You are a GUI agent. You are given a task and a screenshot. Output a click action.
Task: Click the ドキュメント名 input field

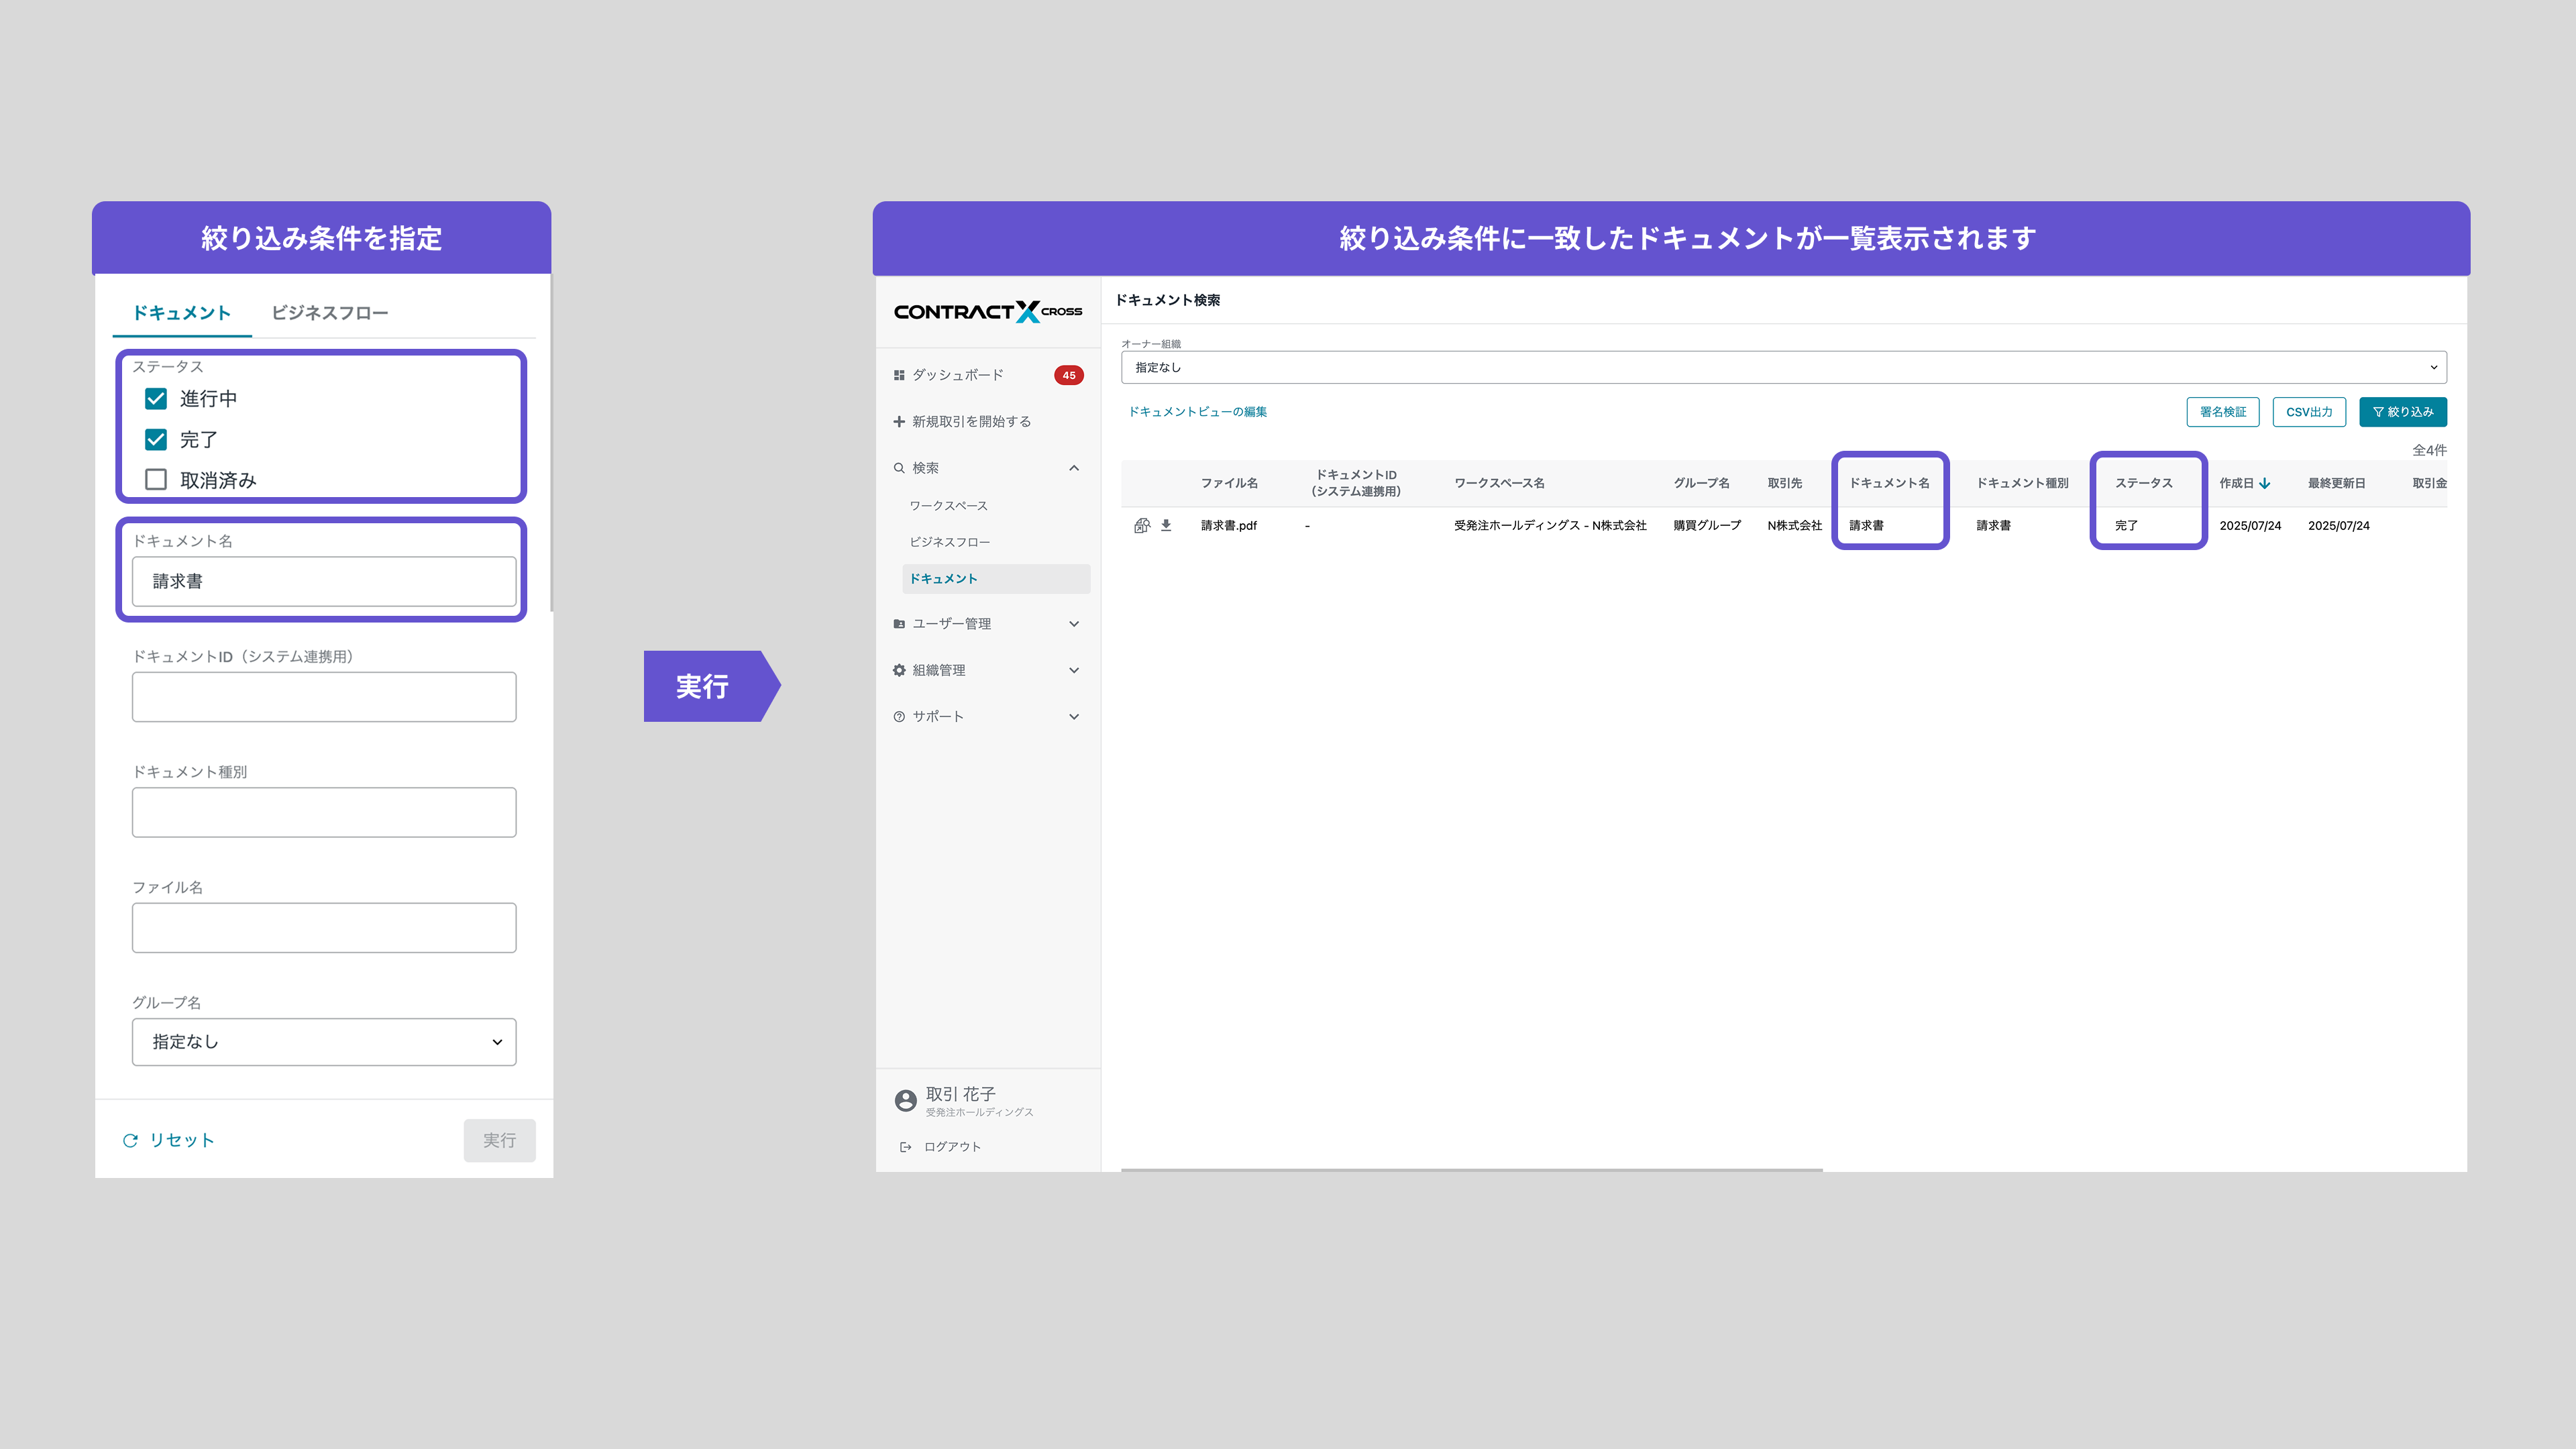tap(324, 581)
